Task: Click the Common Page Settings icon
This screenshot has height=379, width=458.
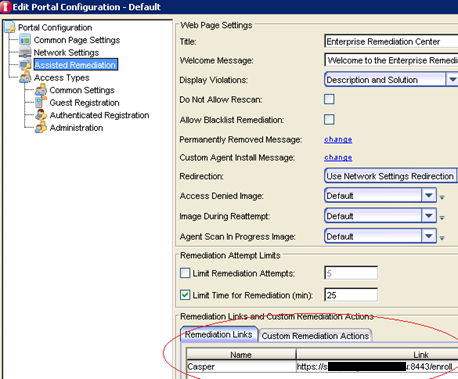Action: click(x=25, y=40)
